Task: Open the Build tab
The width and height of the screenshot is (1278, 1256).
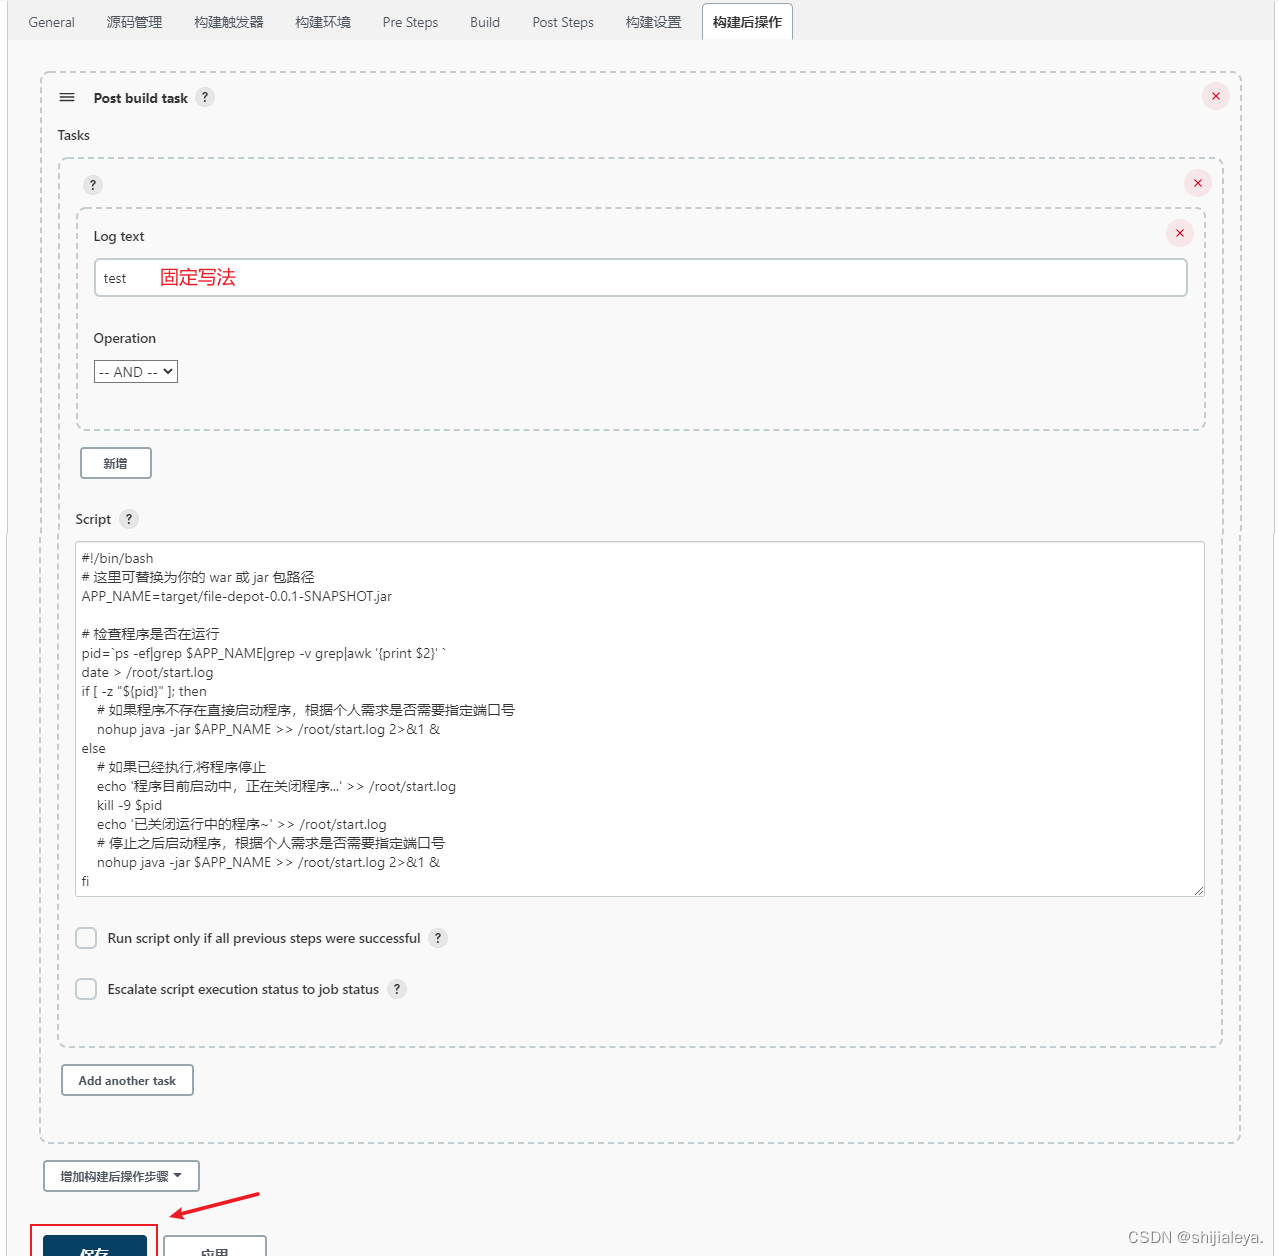Action: pos(485,22)
